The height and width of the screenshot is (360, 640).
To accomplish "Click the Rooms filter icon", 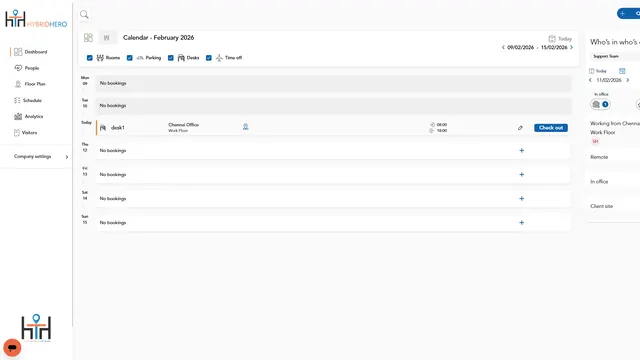I will [100, 58].
